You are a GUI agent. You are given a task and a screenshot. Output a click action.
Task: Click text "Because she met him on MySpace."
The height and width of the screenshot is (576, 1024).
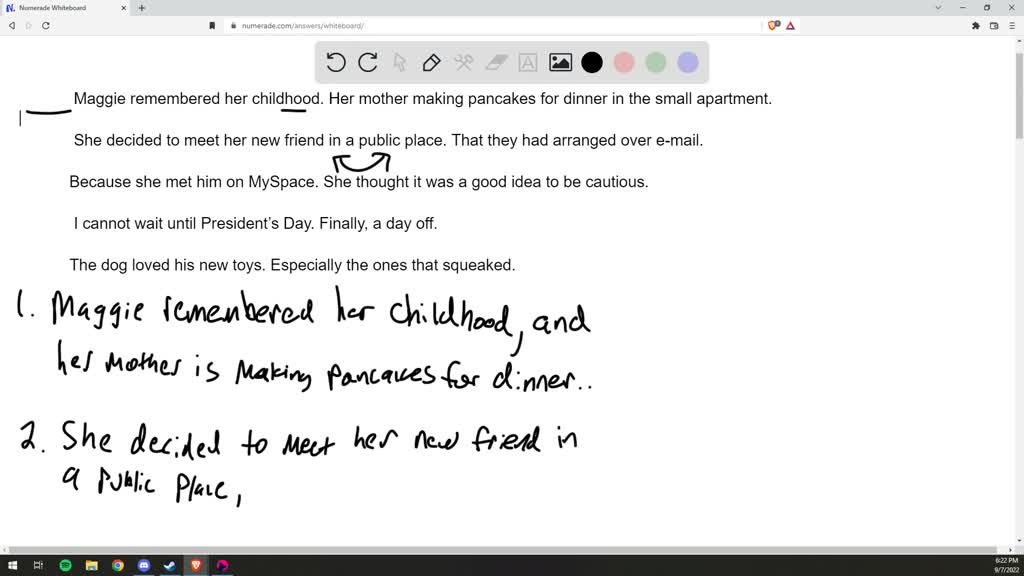pos(194,182)
